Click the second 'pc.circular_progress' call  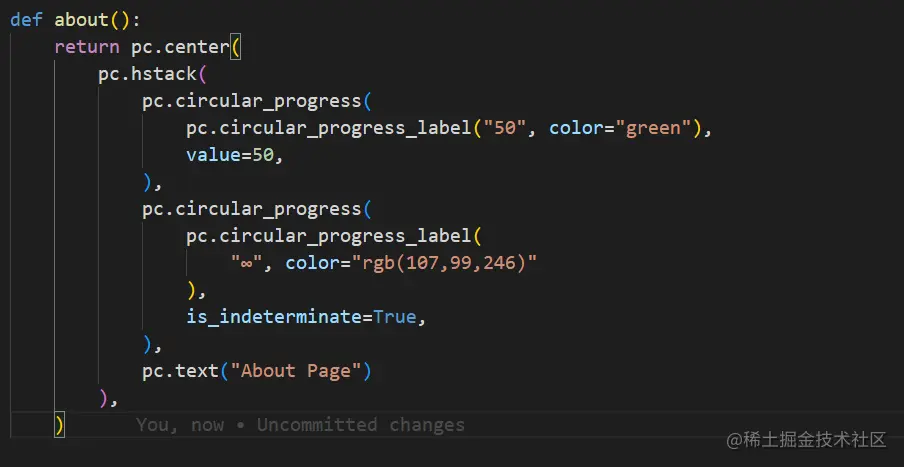251,209
